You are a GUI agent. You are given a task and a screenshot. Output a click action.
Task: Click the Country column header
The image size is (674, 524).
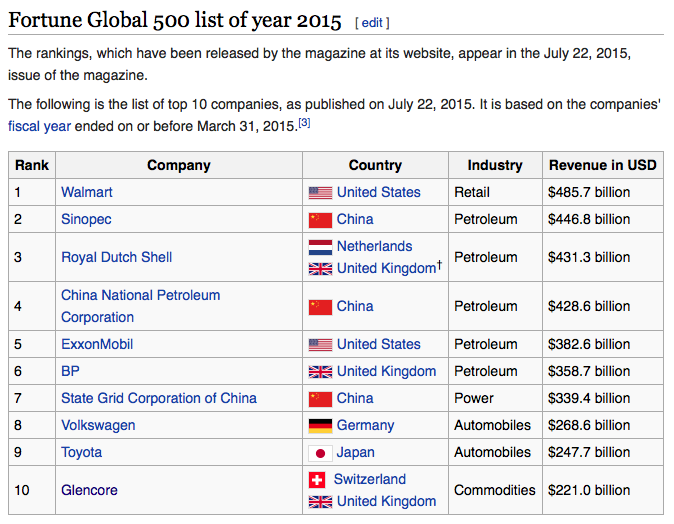(x=375, y=165)
